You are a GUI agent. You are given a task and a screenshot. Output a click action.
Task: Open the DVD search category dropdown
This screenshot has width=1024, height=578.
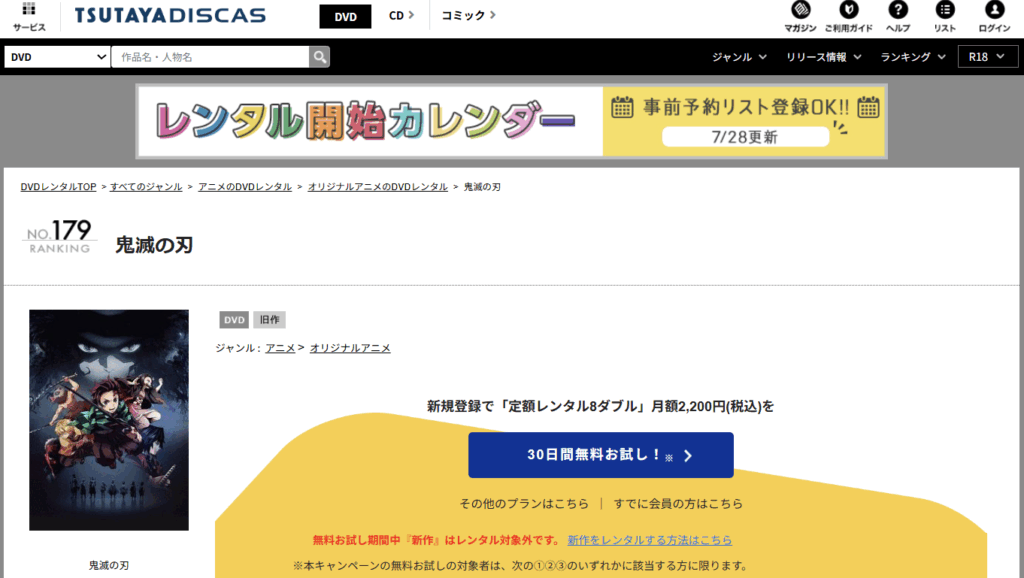[57, 57]
